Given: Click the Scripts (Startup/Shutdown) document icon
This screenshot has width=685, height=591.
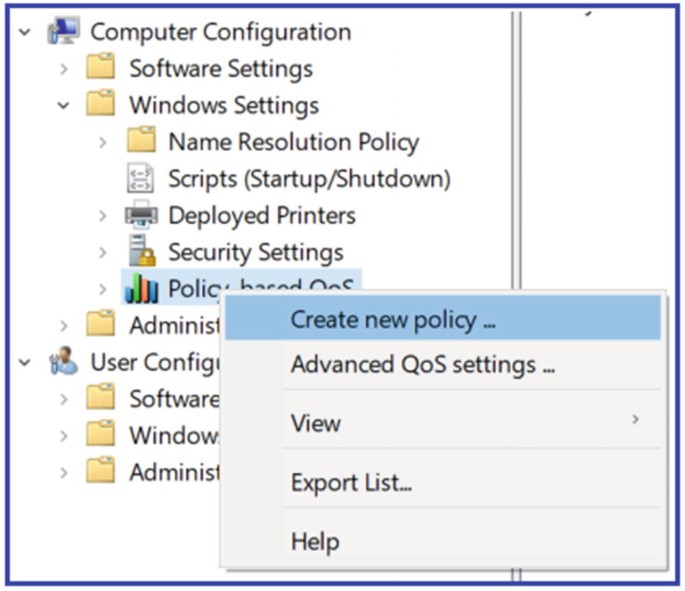Looking at the screenshot, I should click(x=141, y=179).
